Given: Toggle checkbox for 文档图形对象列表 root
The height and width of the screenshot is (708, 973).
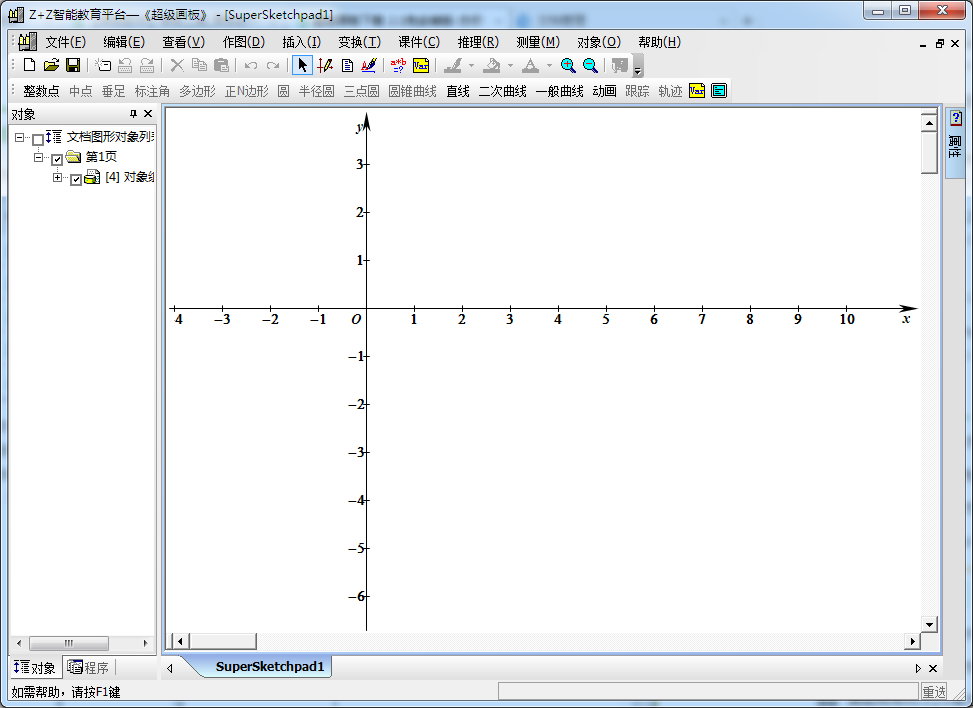Looking at the screenshot, I should pos(38,139).
